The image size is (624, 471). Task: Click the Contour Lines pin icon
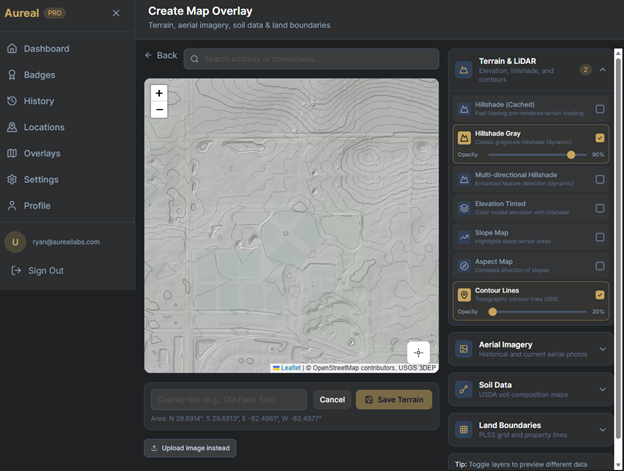464,295
